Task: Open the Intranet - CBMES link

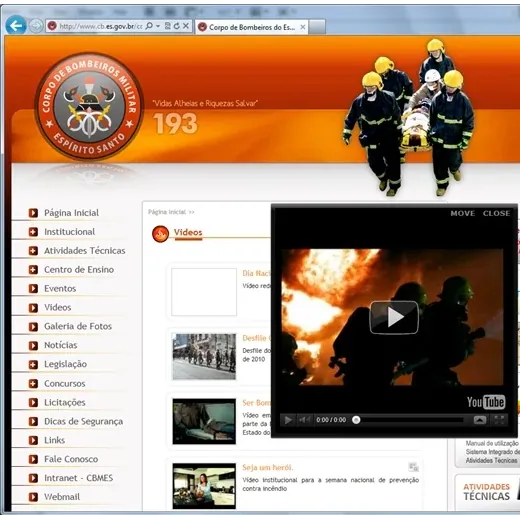Action: (79, 478)
